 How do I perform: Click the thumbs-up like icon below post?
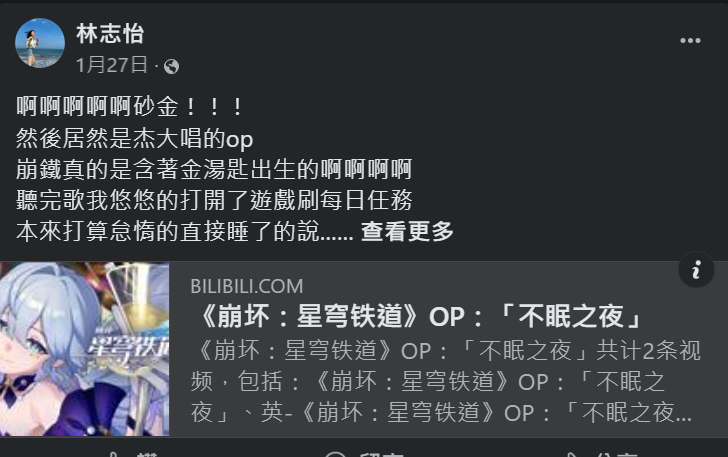(113, 454)
